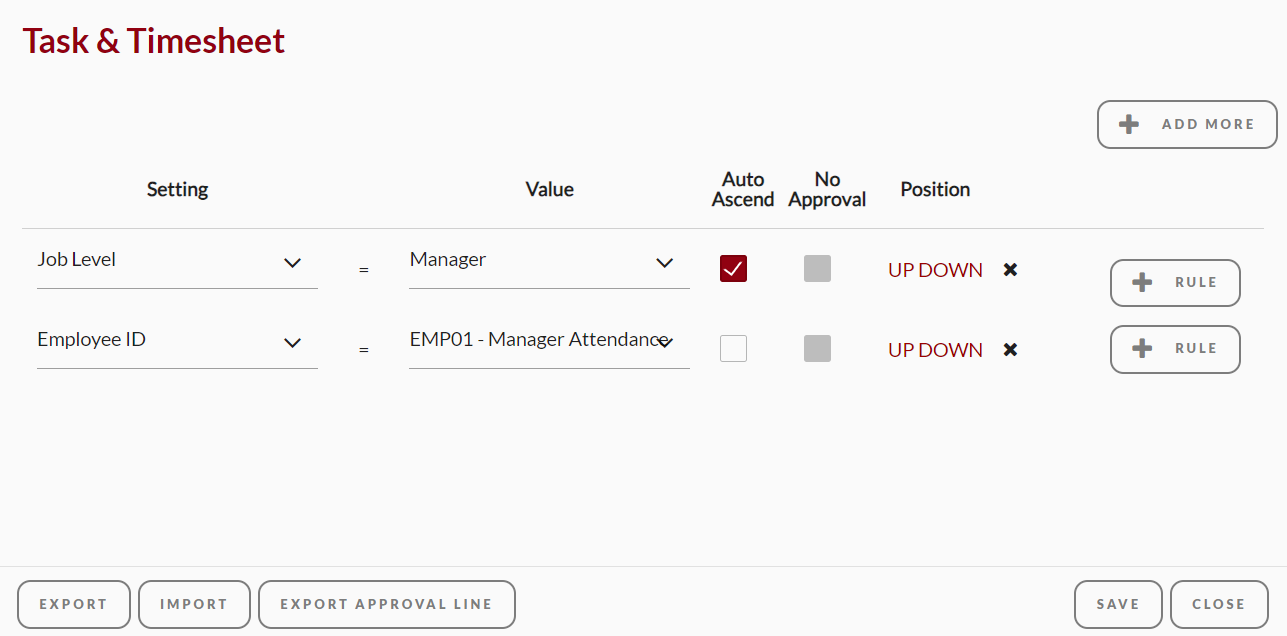Image resolution: width=1287 pixels, height=636 pixels.
Task: Toggle No Approval for Employee ID row
Action: click(817, 348)
